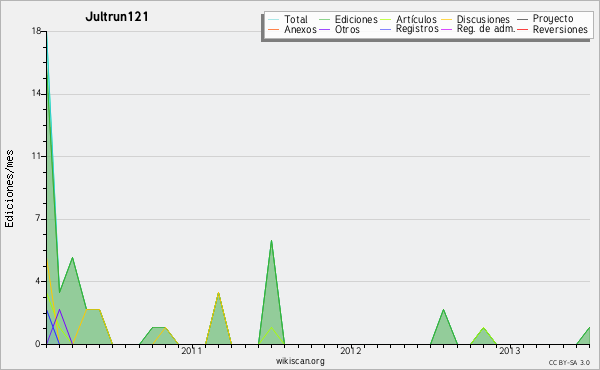
Task: Click the Registros legend entry
Action: tap(417, 29)
